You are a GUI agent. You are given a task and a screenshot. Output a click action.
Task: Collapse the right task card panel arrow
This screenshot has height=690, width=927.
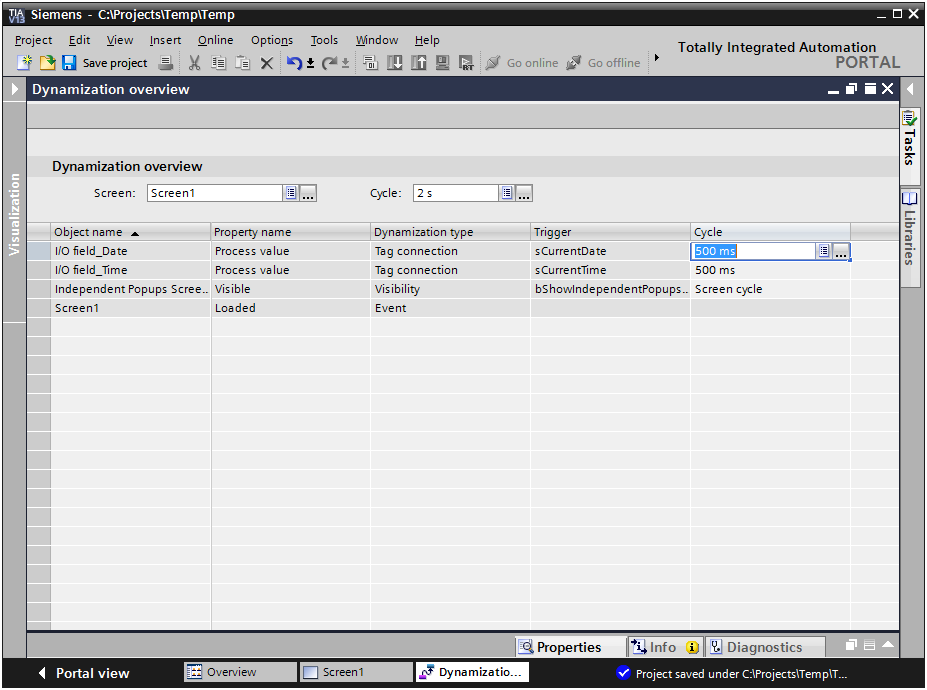[910, 89]
